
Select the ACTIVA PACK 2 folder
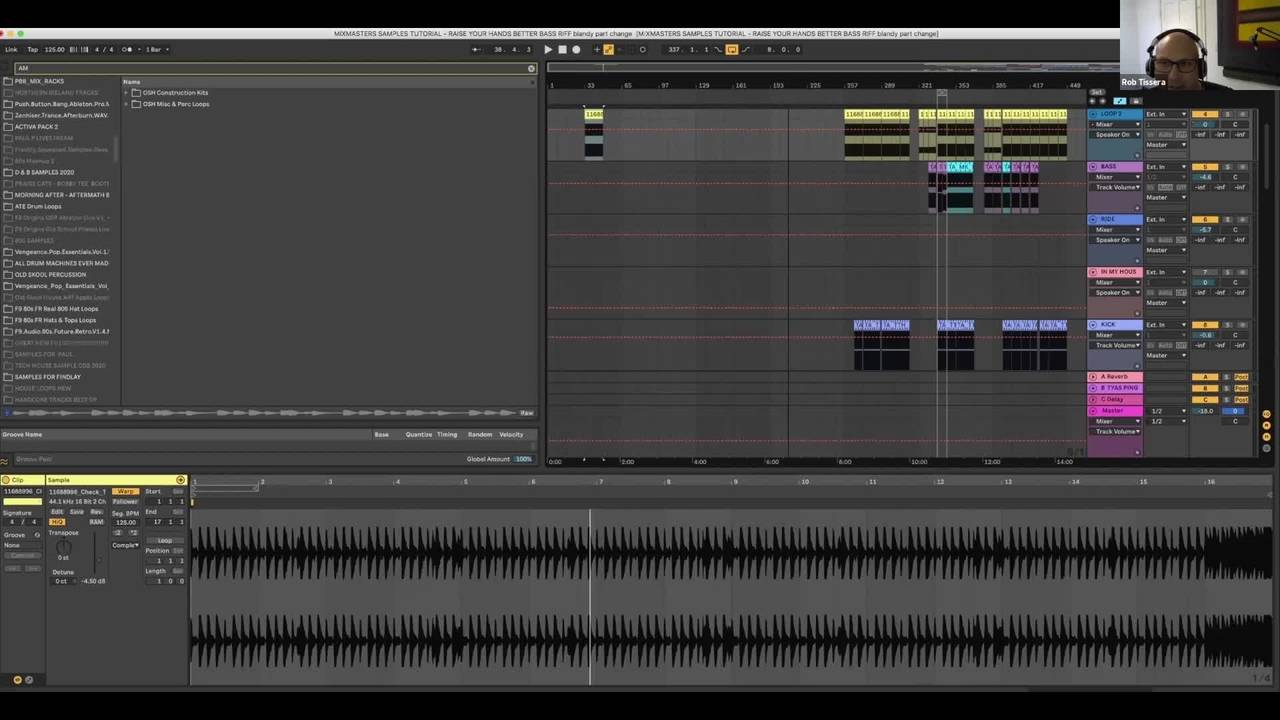click(36, 127)
